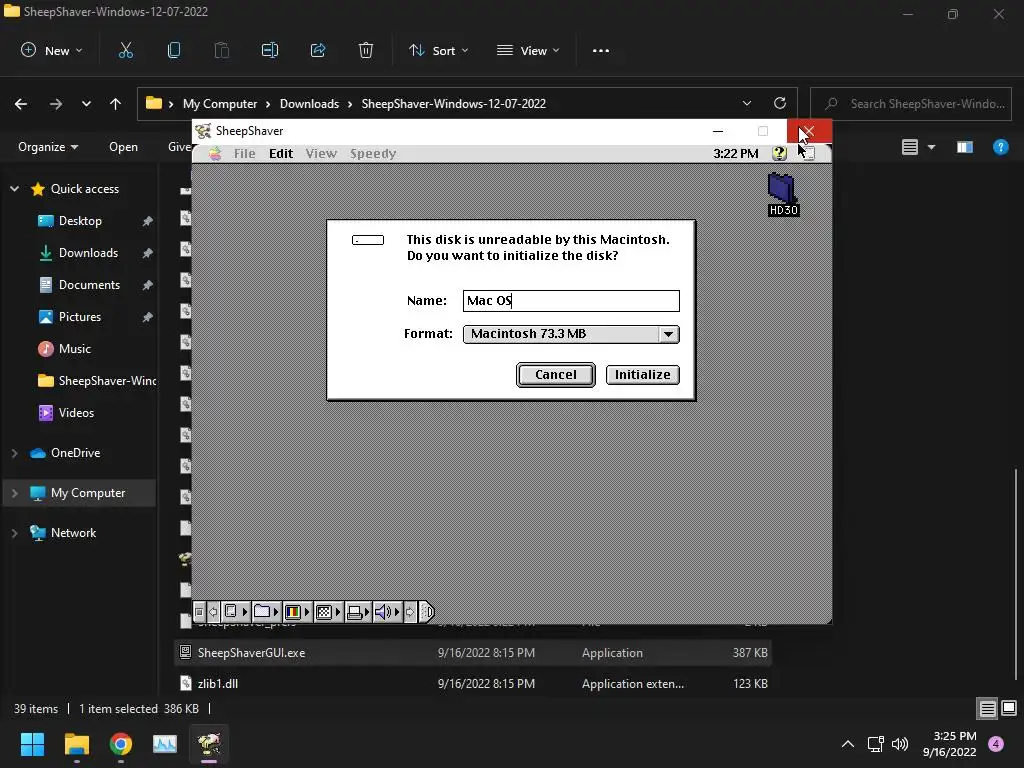The height and width of the screenshot is (768, 1024).
Task: Select the SheepShaverGUI.exe file row
Action: (x=473, y=652)
